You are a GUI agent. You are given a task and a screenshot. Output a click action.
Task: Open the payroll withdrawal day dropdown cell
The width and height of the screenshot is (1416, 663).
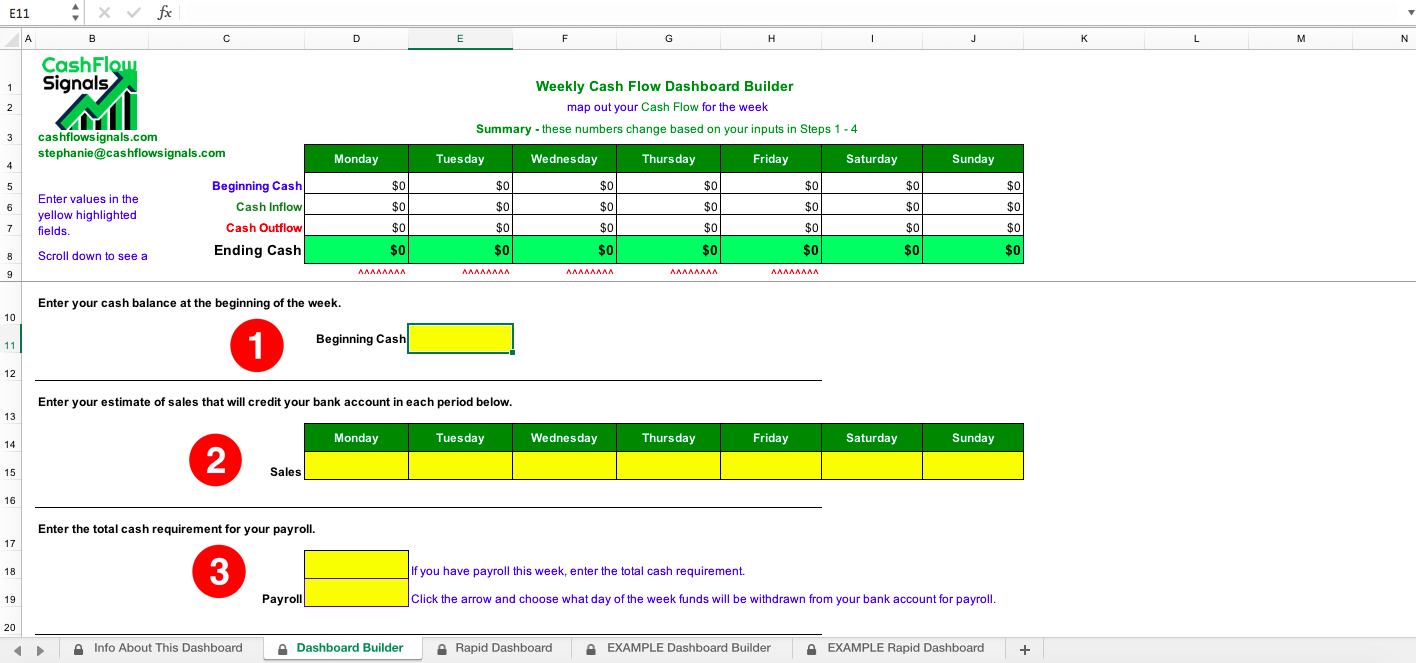pyautogui.click(x=356, y=593)
